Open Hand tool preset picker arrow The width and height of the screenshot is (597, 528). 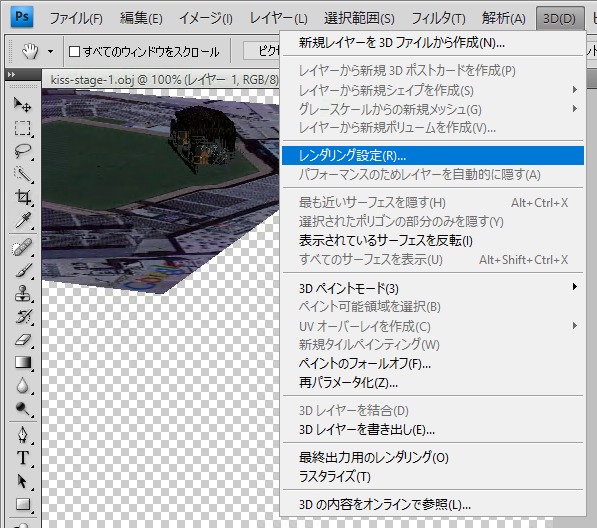50,51
